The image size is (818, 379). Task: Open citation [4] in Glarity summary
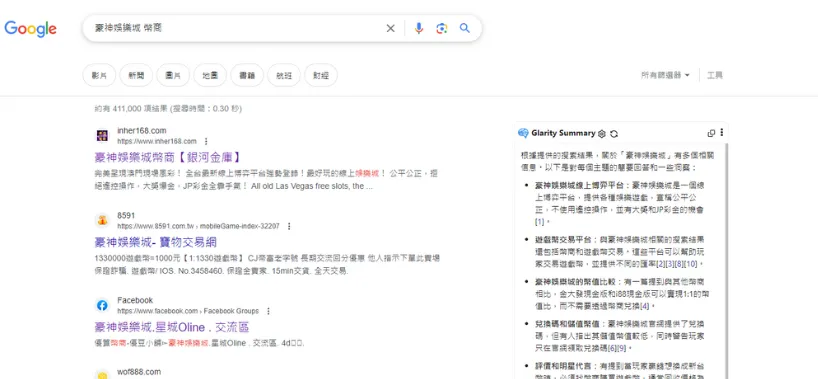(646, 305)
